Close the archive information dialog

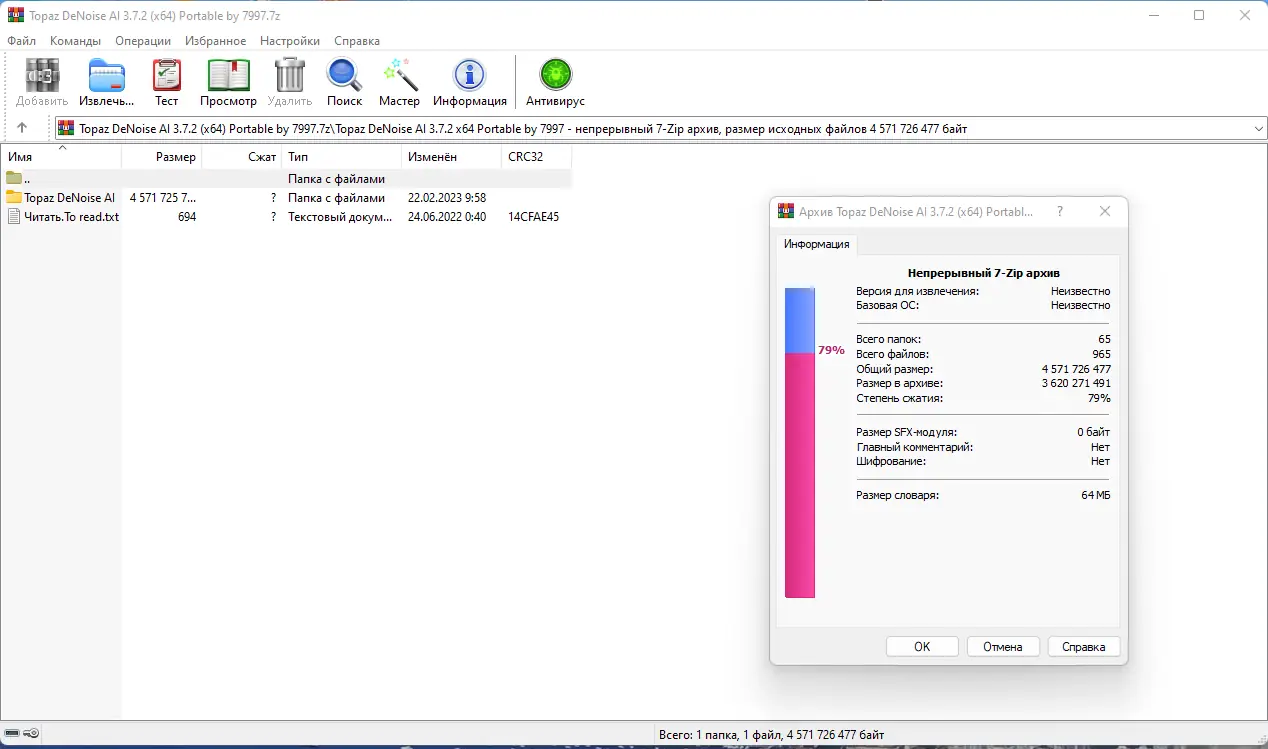coord(1105,212)
